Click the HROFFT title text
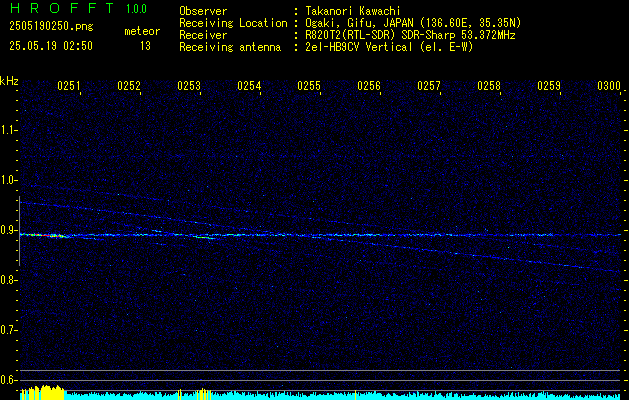629x400 pixels. 62,8
